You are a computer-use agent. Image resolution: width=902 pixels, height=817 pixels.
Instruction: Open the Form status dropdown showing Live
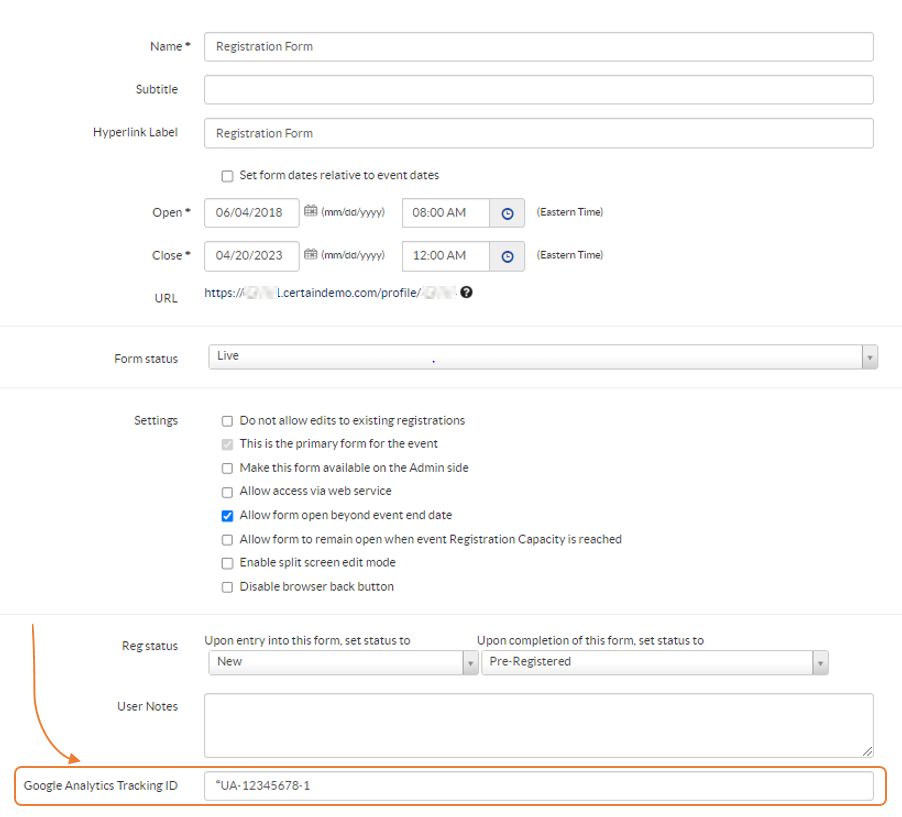pyautogui.click(x=542, y=357)
